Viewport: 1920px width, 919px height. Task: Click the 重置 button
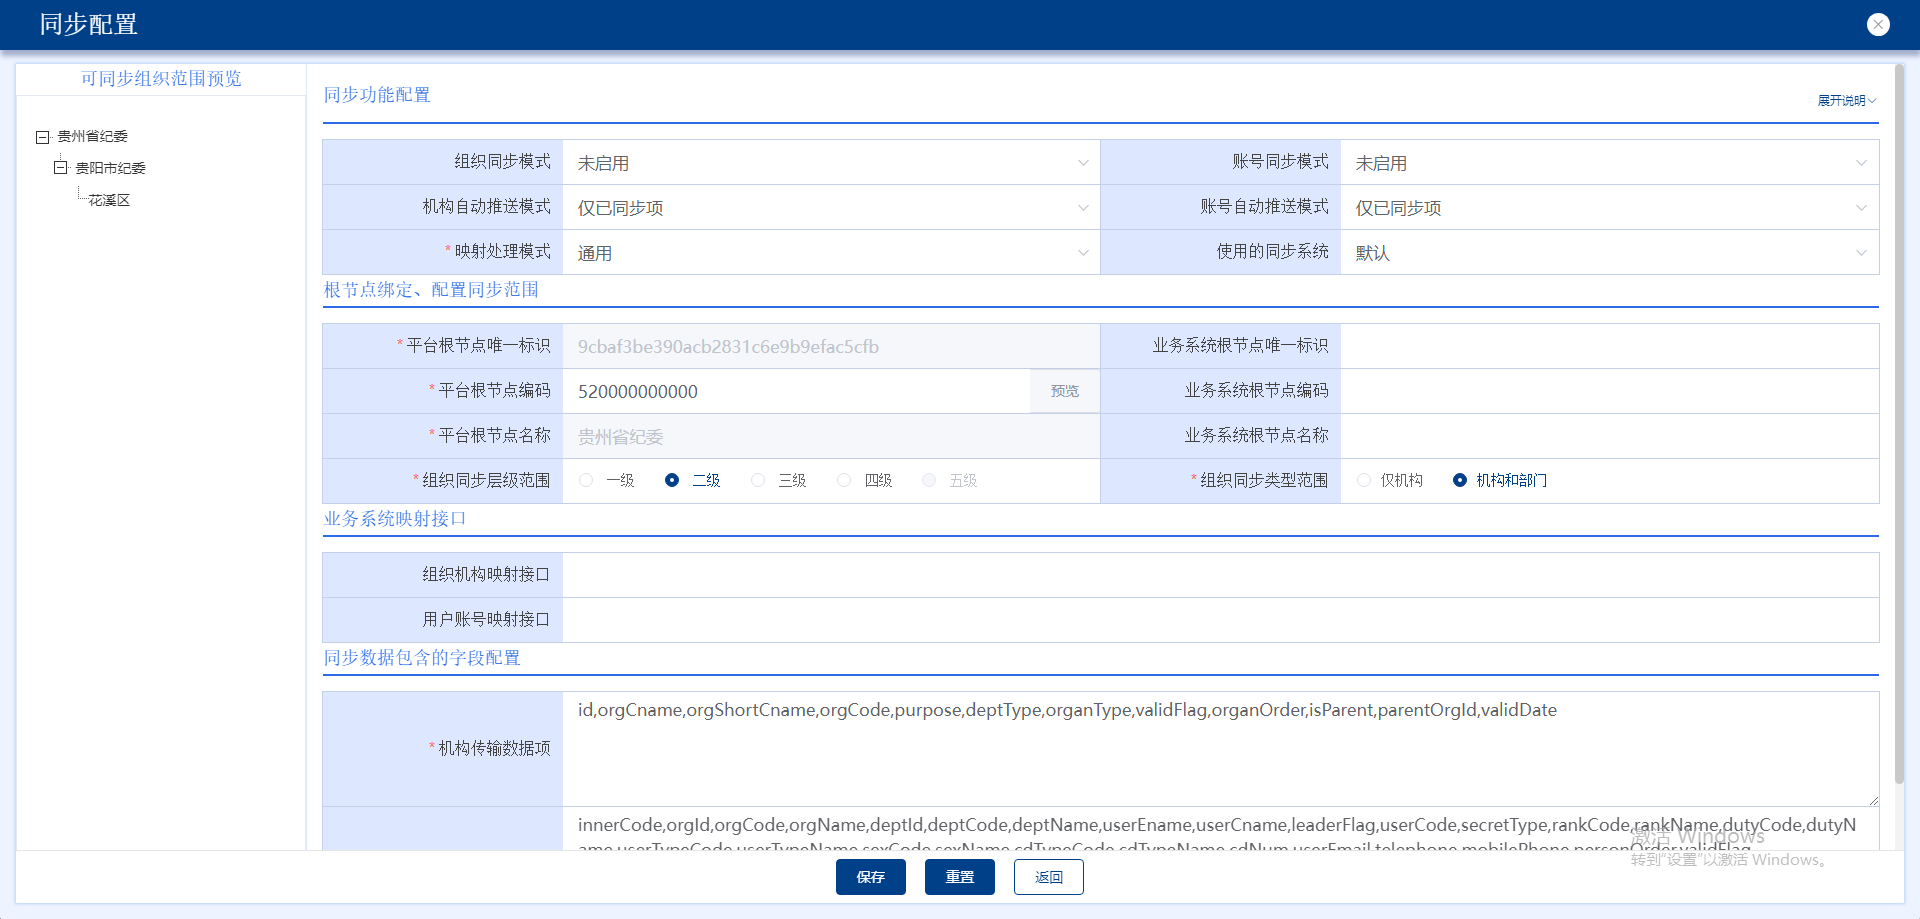[x=960, y=877]
